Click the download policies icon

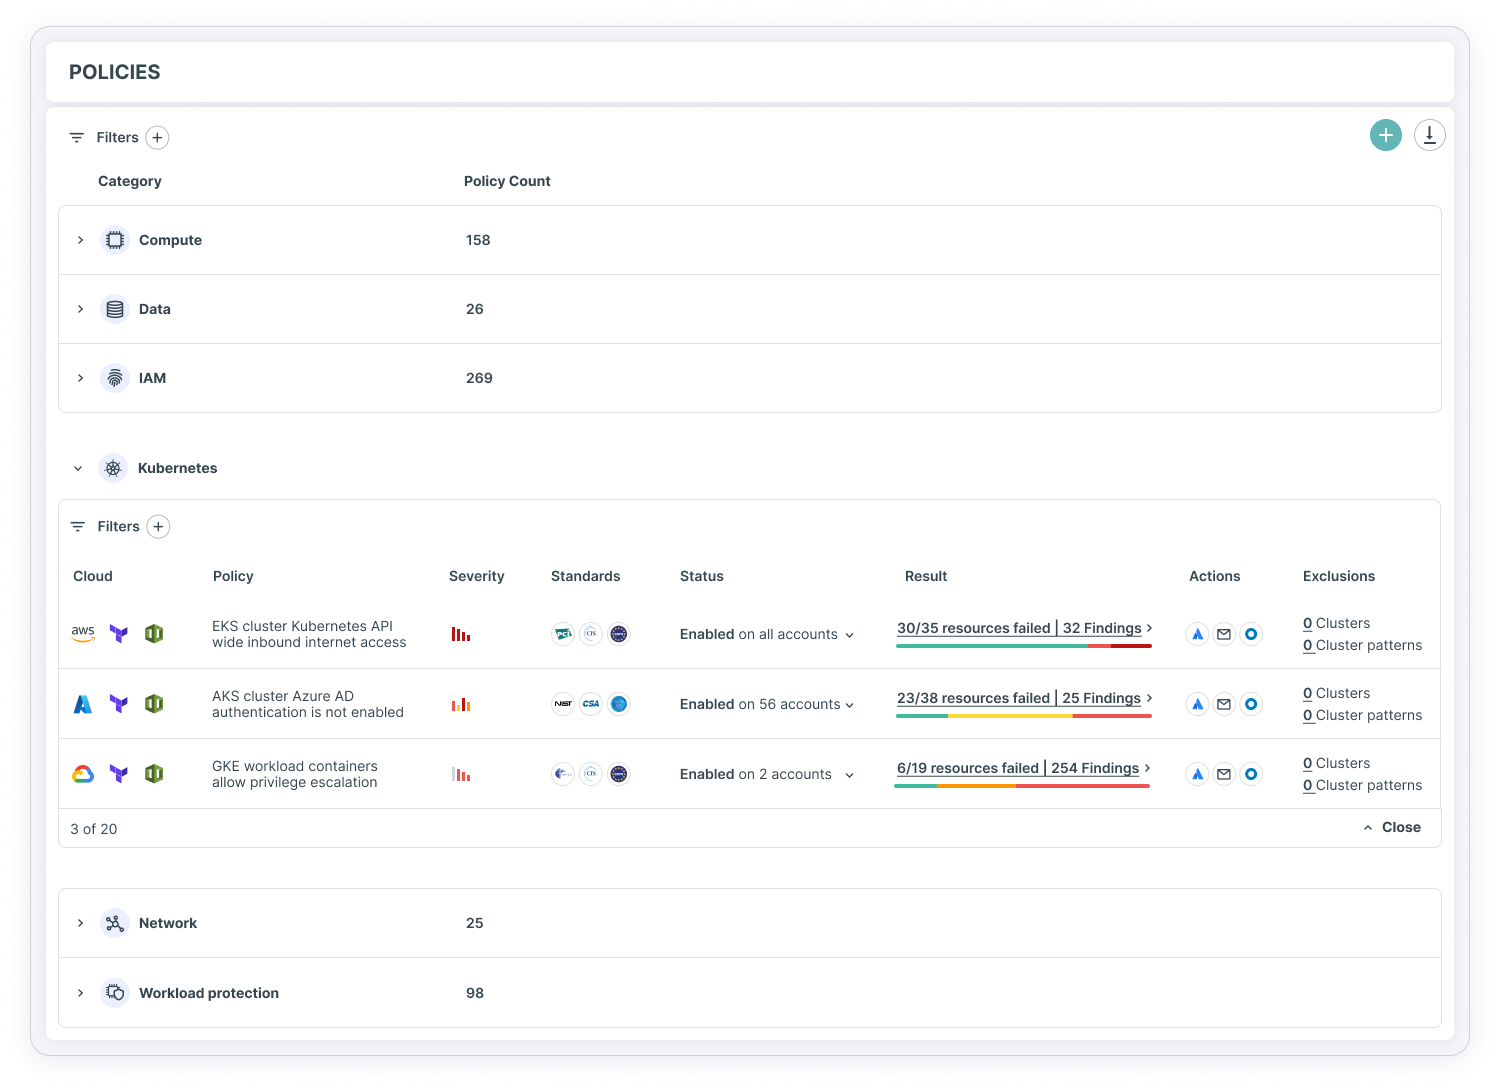click(1429, 135)
